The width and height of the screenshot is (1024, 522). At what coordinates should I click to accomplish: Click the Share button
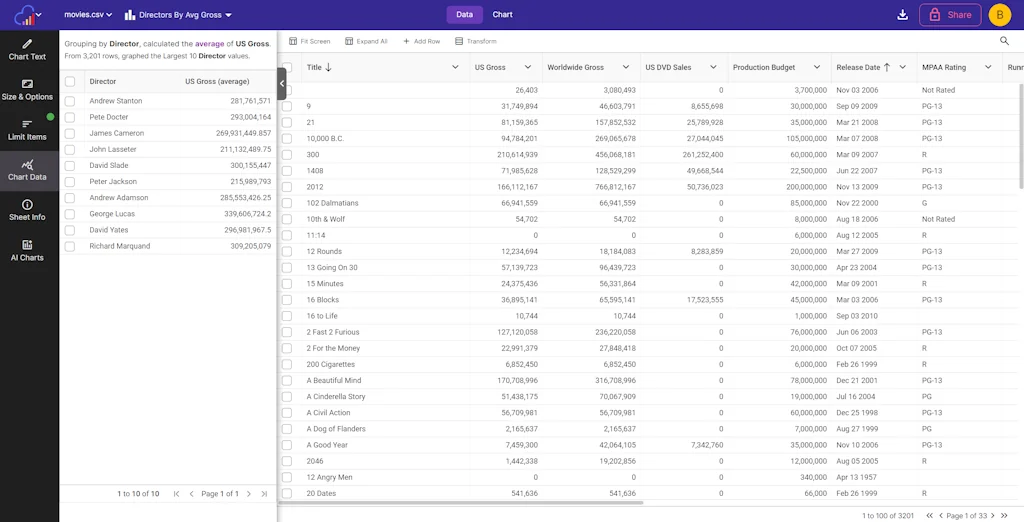(950, 15)
